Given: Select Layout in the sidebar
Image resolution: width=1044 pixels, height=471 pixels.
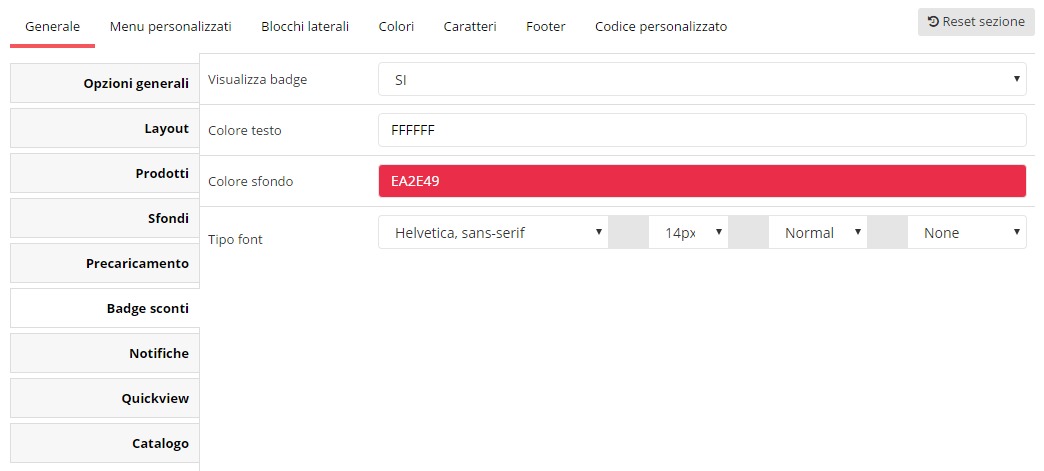Looking at the screenshot, I should tap(105, 129).
